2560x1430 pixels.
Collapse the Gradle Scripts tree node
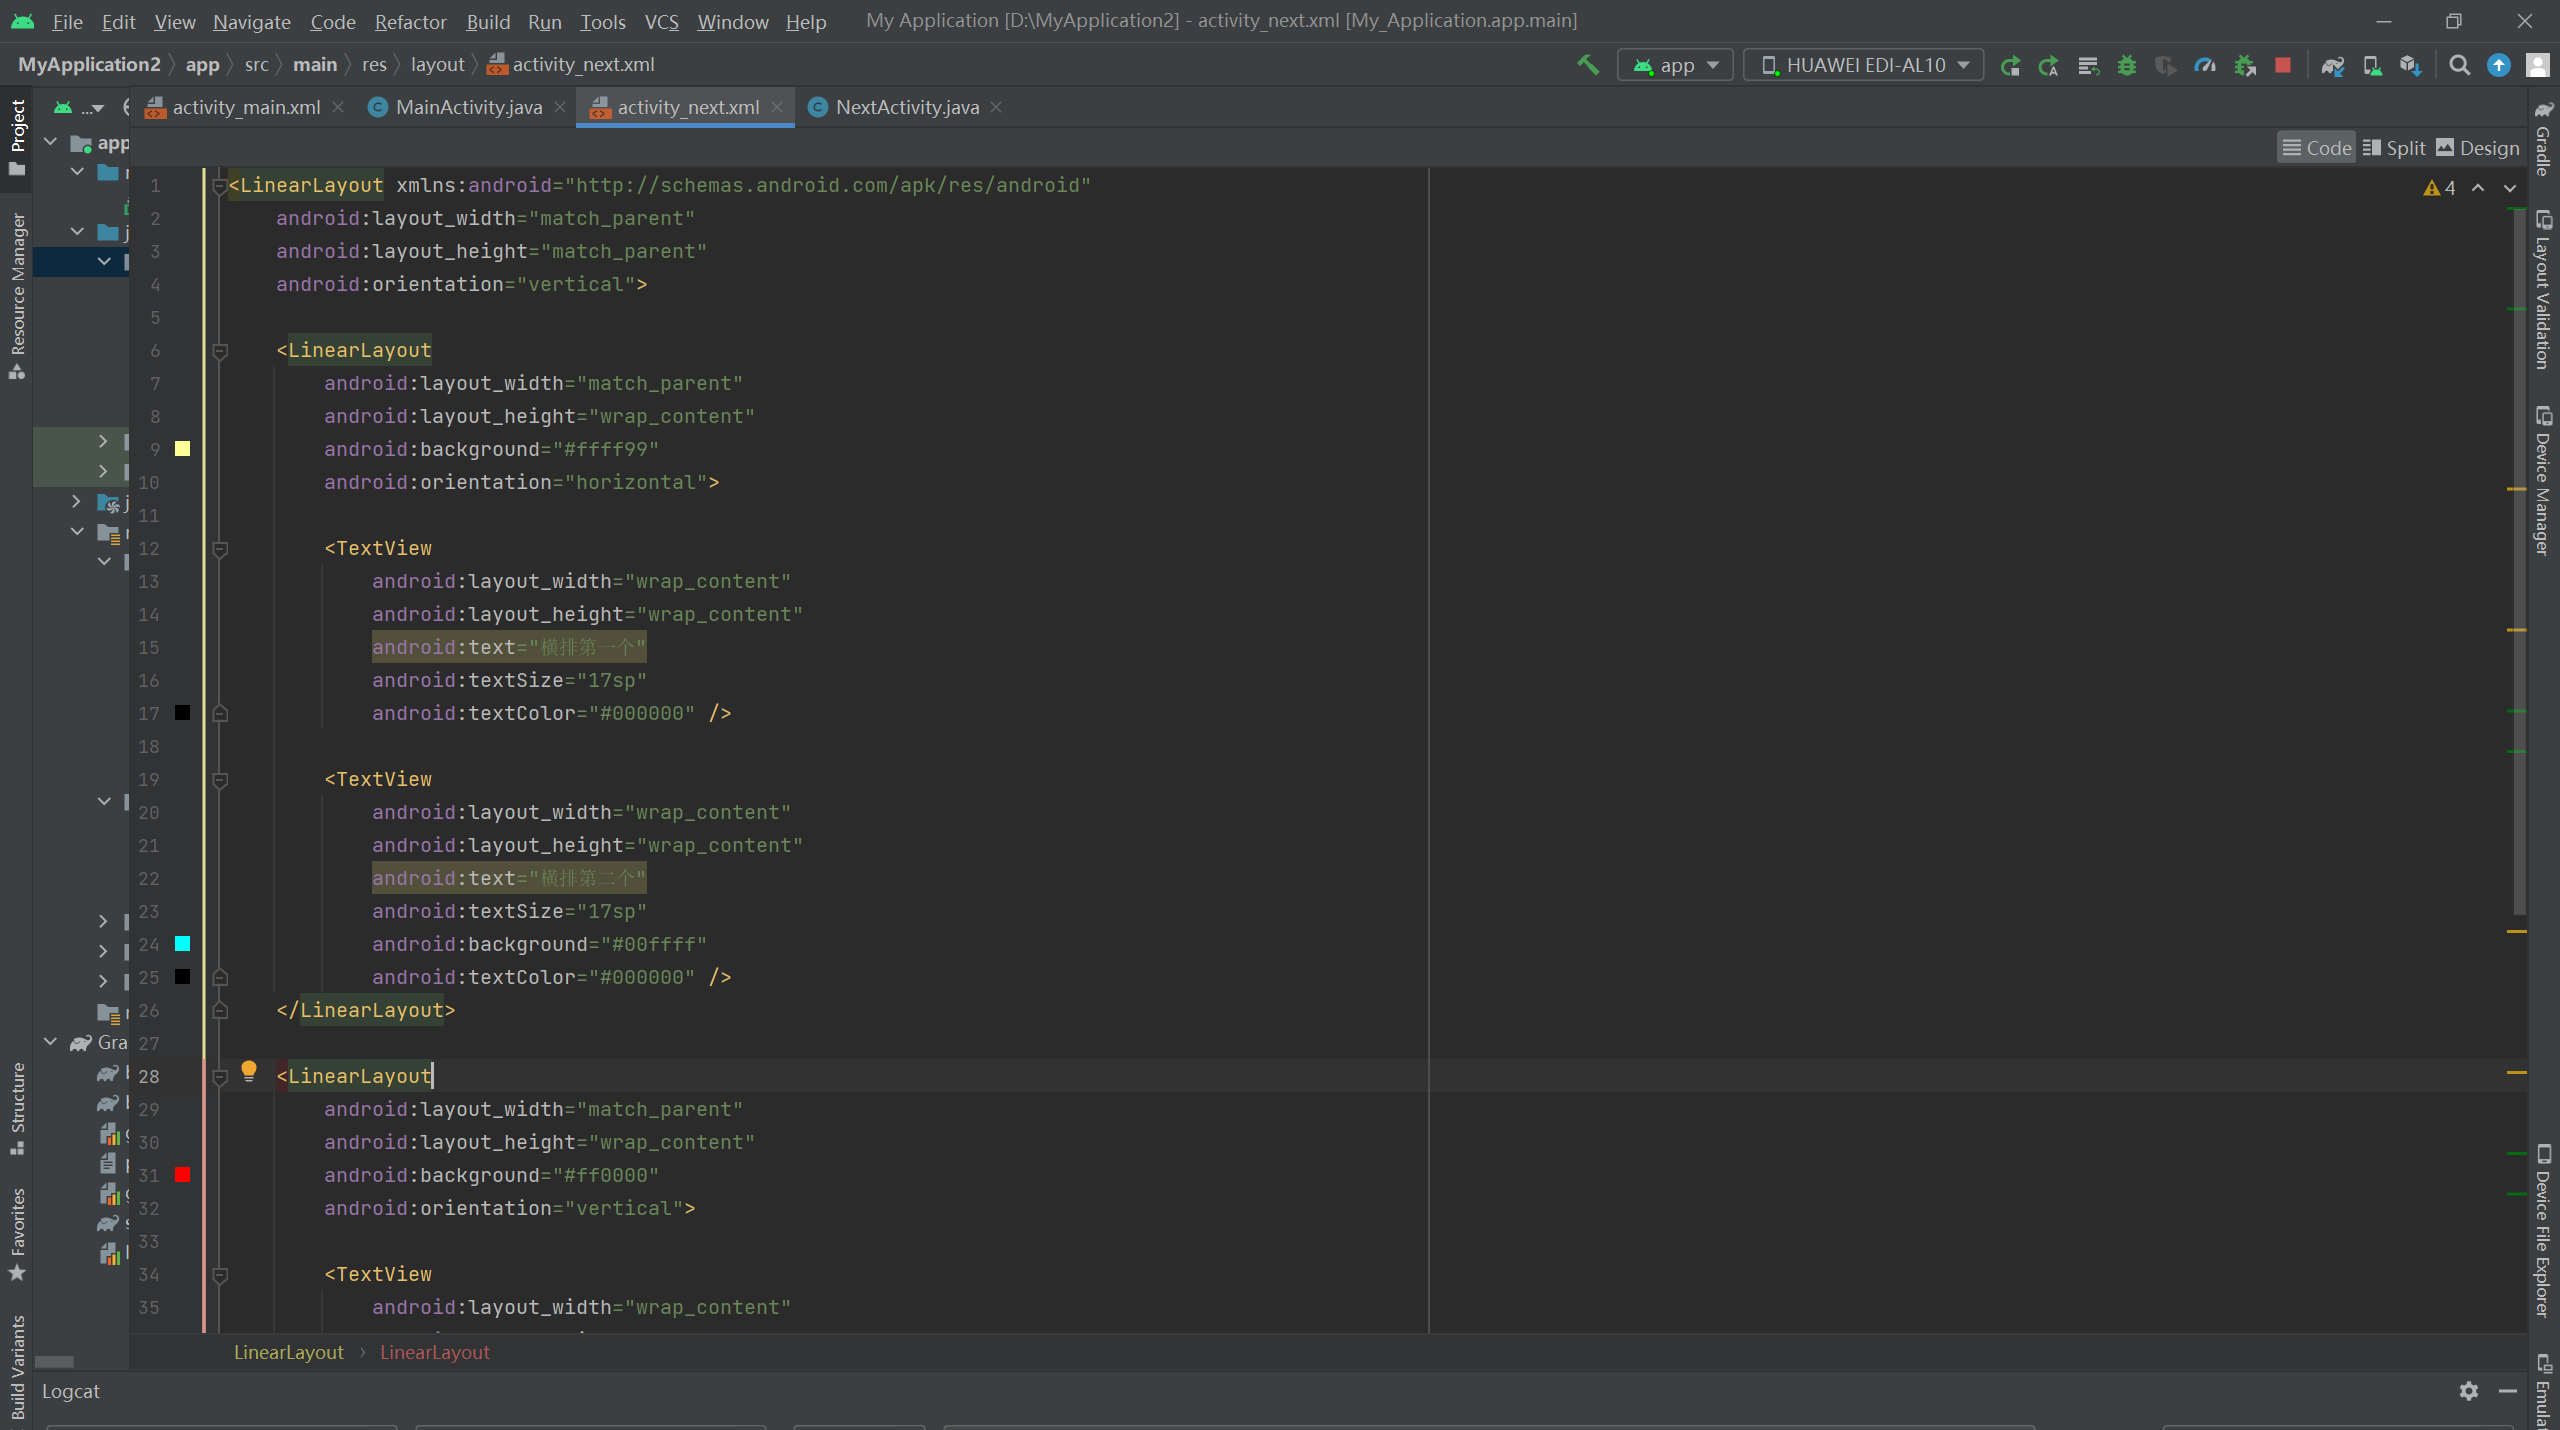51,1042
